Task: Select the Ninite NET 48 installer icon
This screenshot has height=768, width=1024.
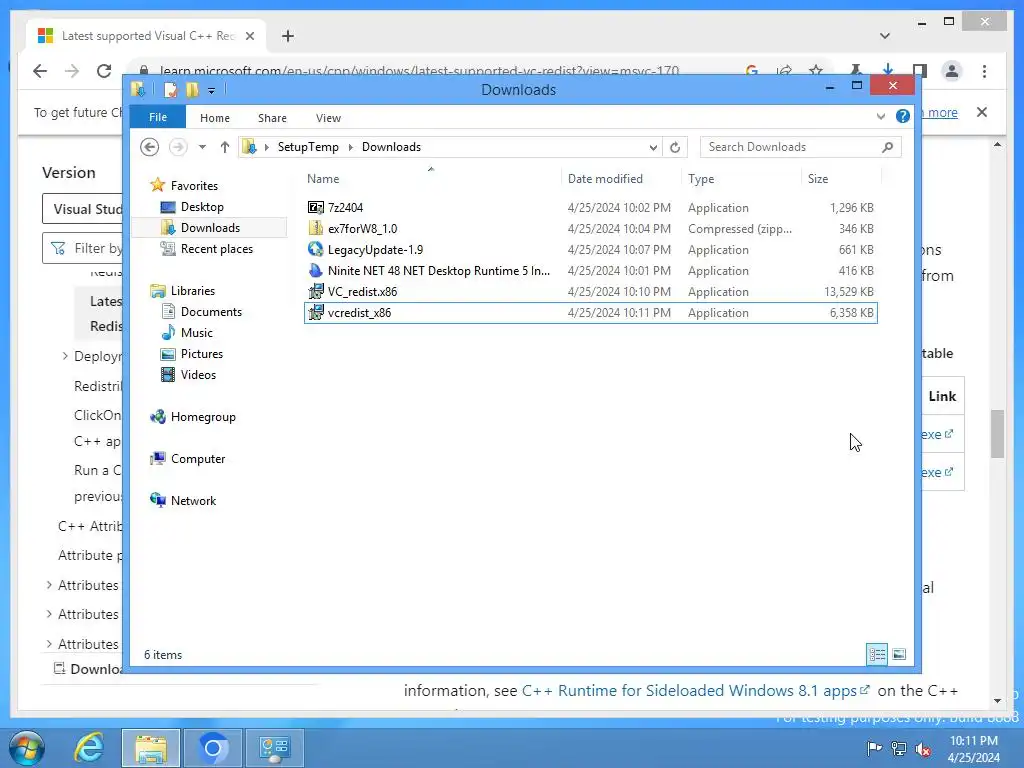Action: coord(315,270)
